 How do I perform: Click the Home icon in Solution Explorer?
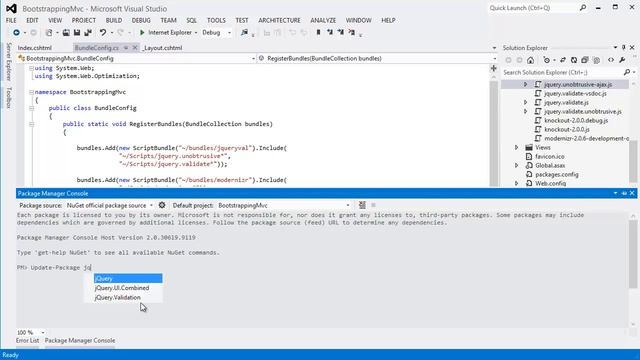pos(530,60)
